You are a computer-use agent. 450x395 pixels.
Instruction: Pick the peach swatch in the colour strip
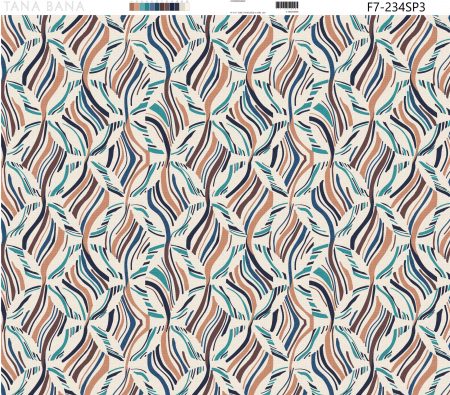click(137, 7)
